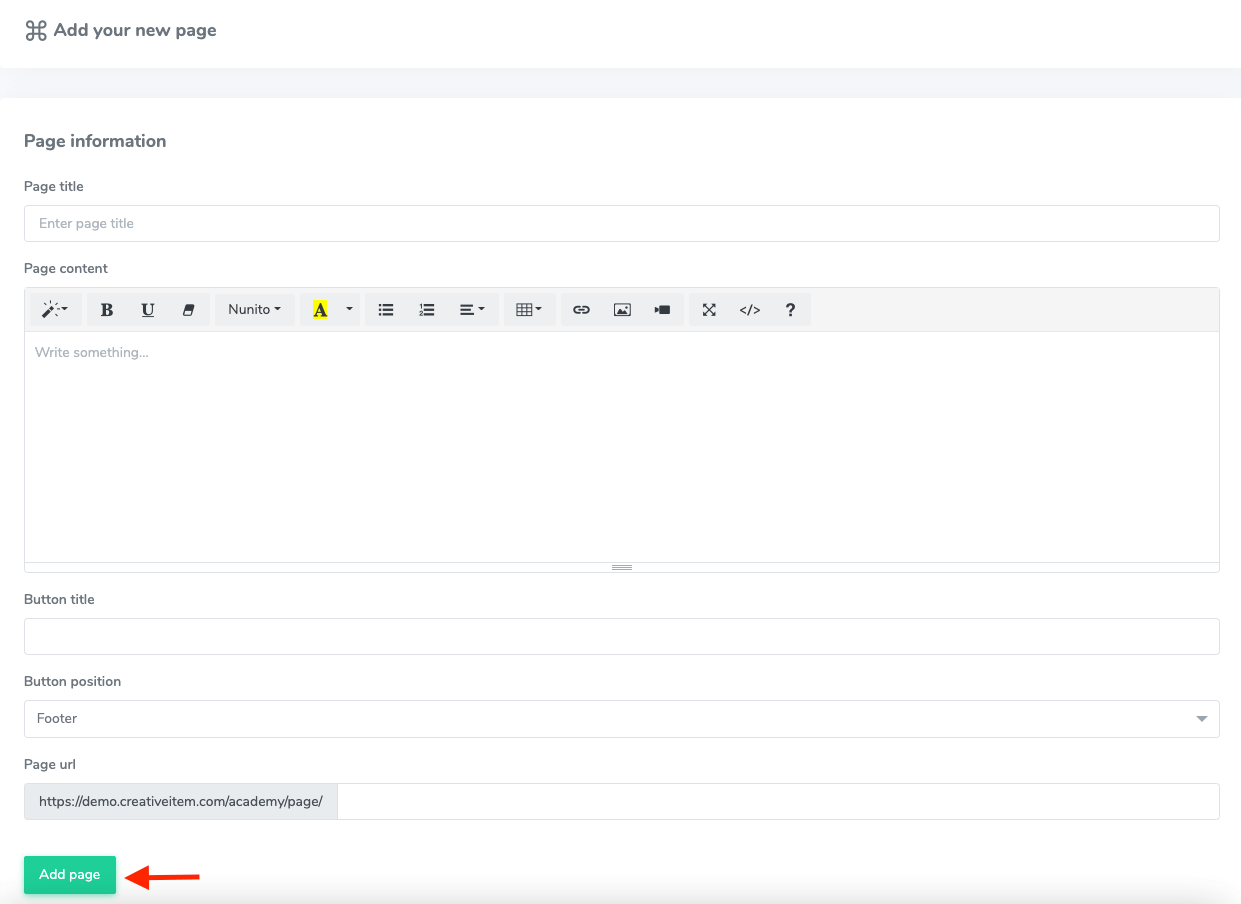Open the Nunito font family dropdown
The image size is (1241, 904).
tap(254, 309)
